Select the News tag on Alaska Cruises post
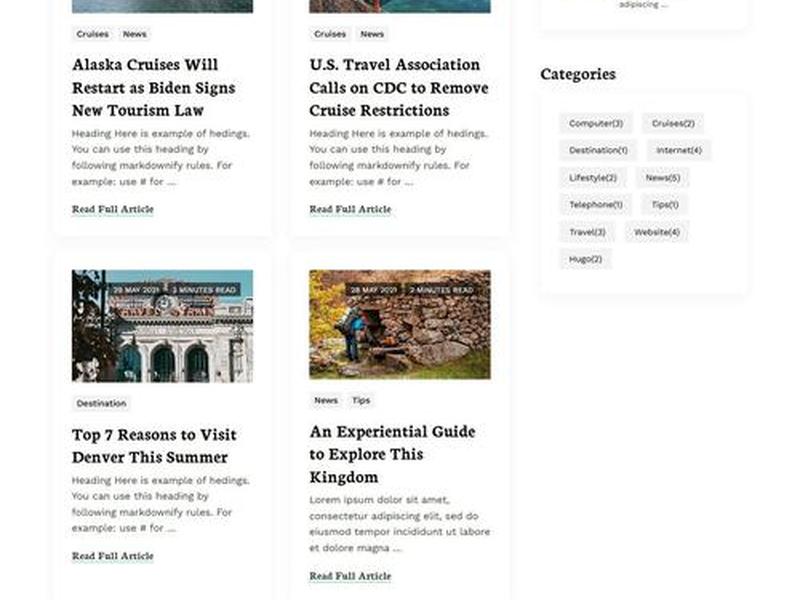Image resolution: width=800 pixels, height=600 pixels. 135,34
